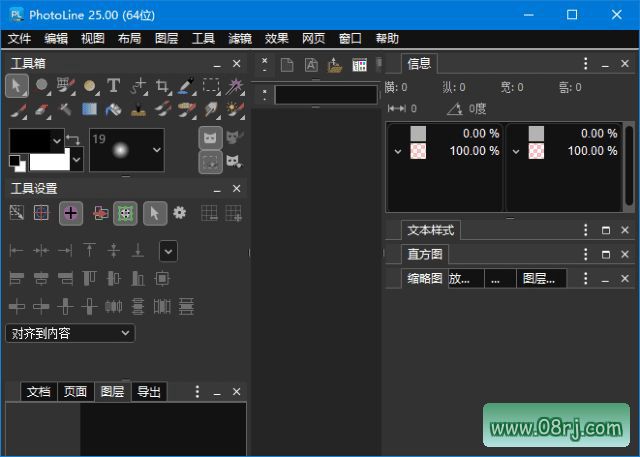Click the center-in-frame alignment icon
The height and width of the screenshot is (457, 640).
pyautogui.click(x=162, y=279)
